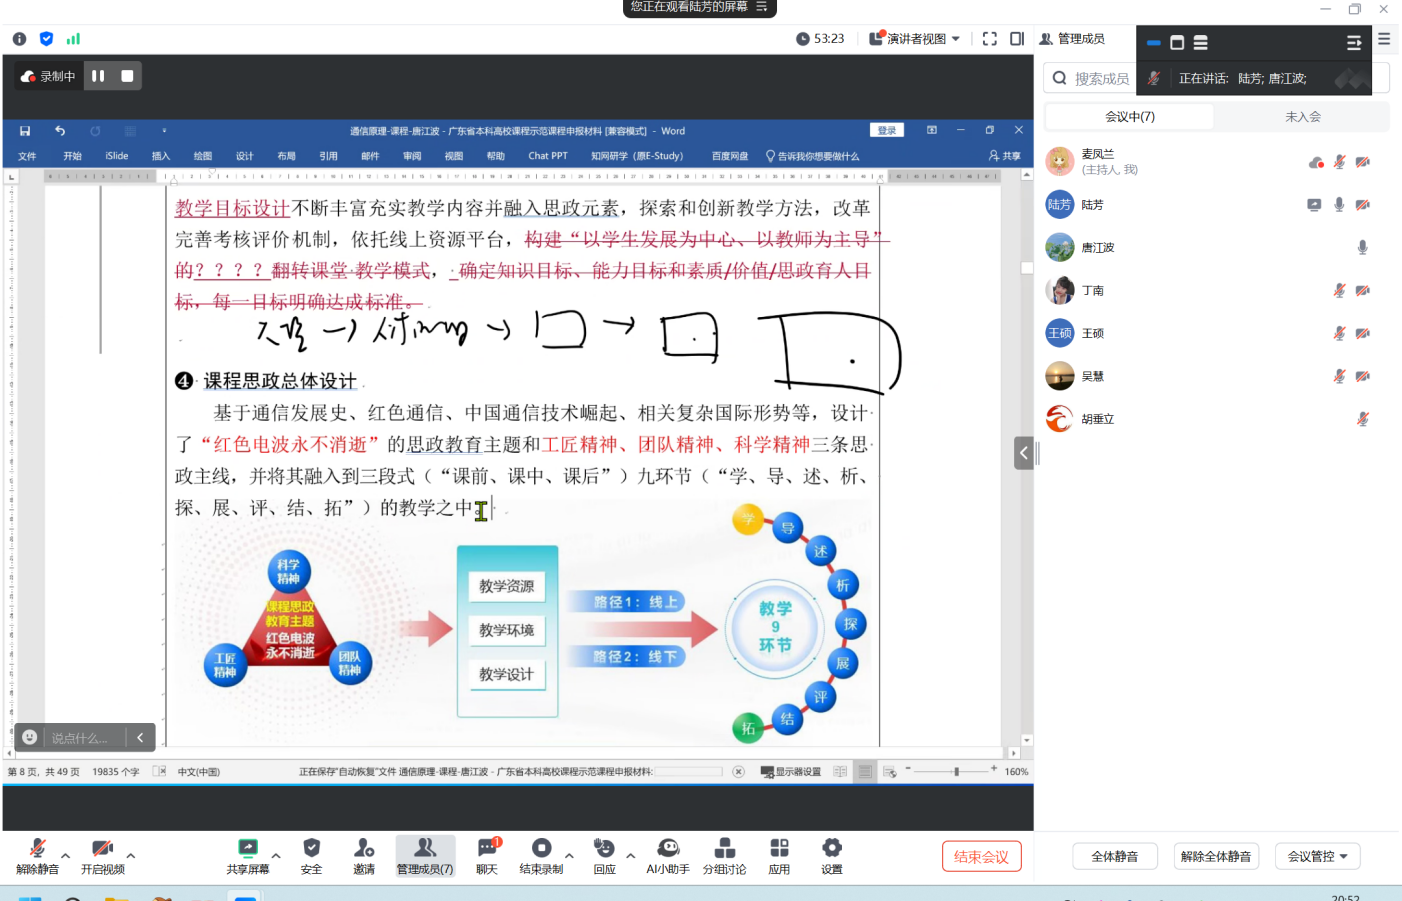Pause the recording in progress

tap(98, 76)
